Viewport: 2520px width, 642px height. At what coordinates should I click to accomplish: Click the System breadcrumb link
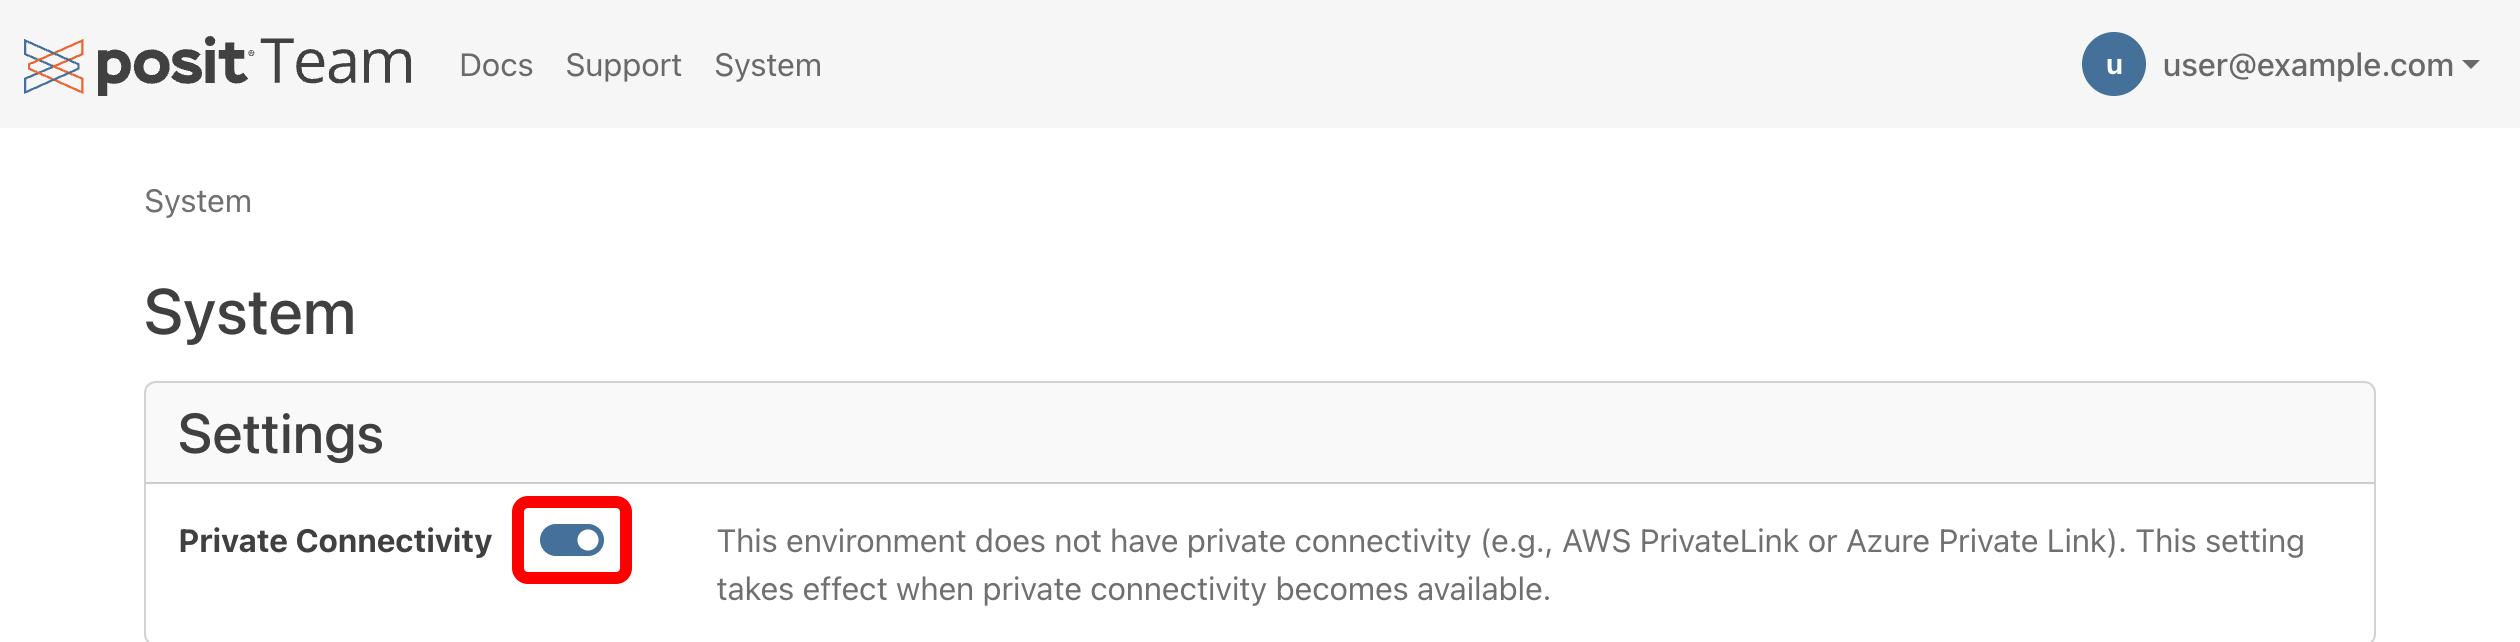(x=198, y=201)
